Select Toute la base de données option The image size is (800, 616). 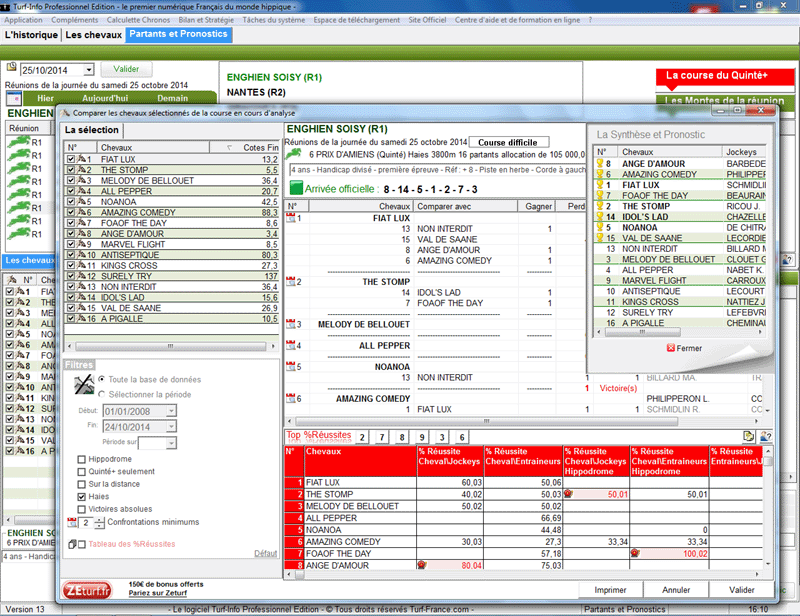(102, 379)
